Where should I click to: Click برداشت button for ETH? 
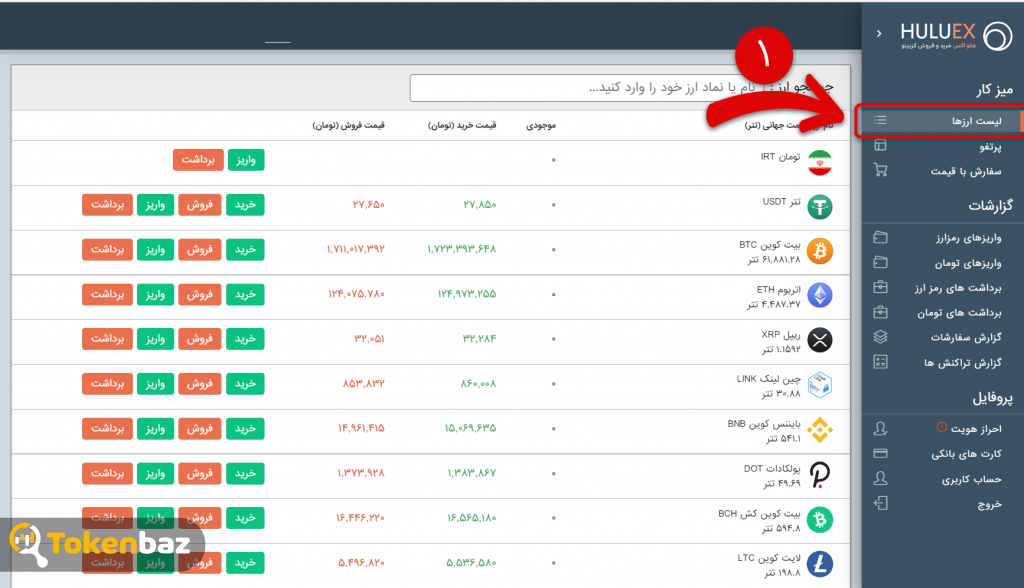[107, 294]
